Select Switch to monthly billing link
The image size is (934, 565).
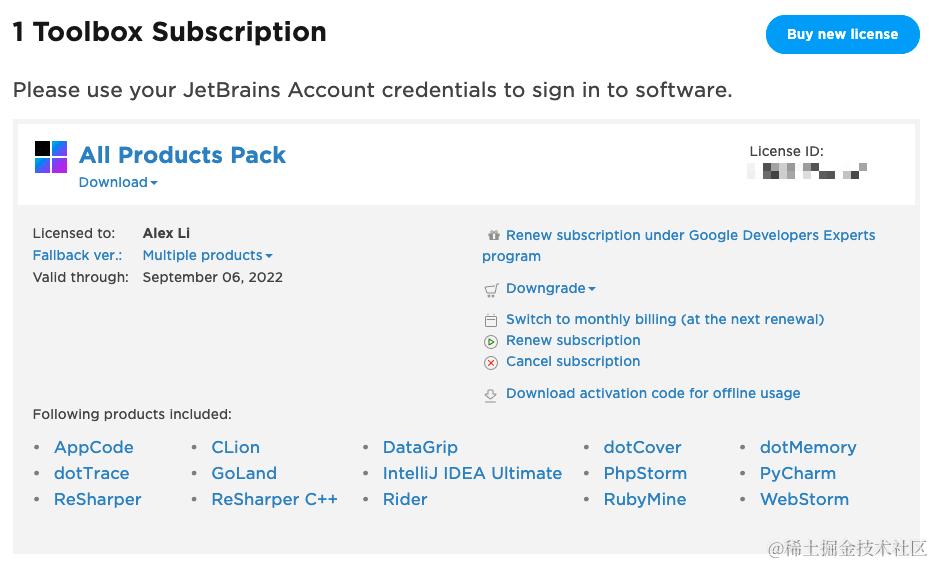coord(665,319)
